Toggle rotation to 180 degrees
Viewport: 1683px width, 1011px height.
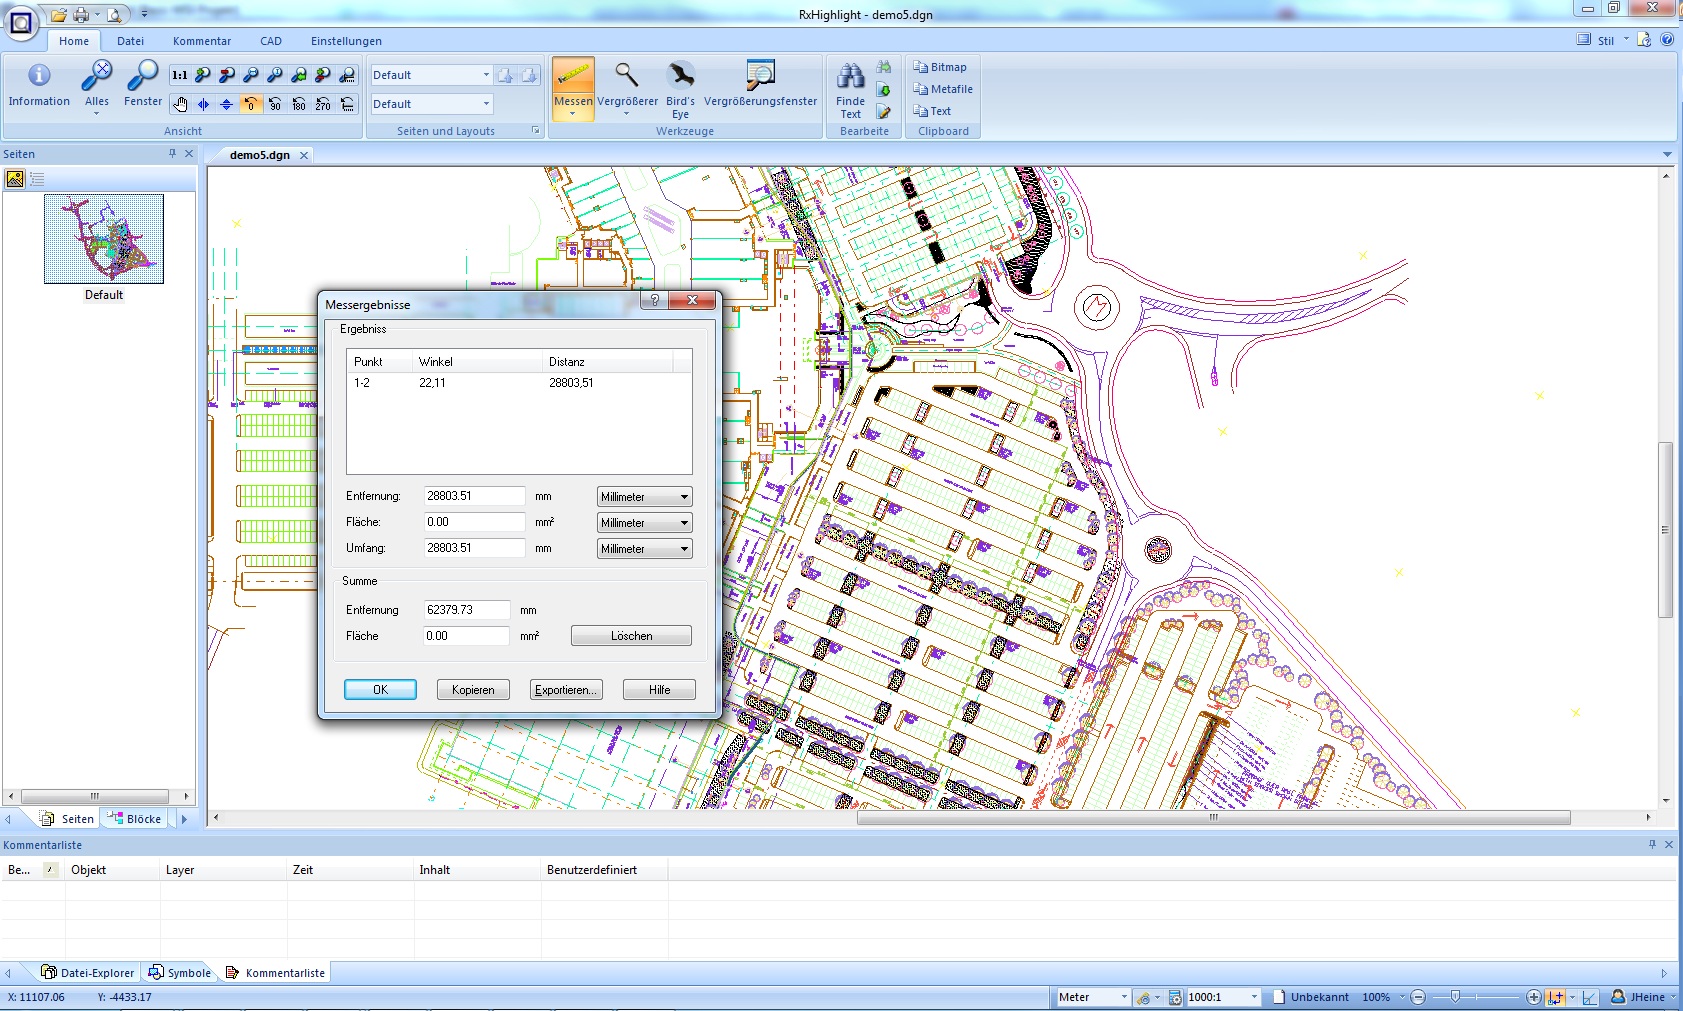coord(299,104)
